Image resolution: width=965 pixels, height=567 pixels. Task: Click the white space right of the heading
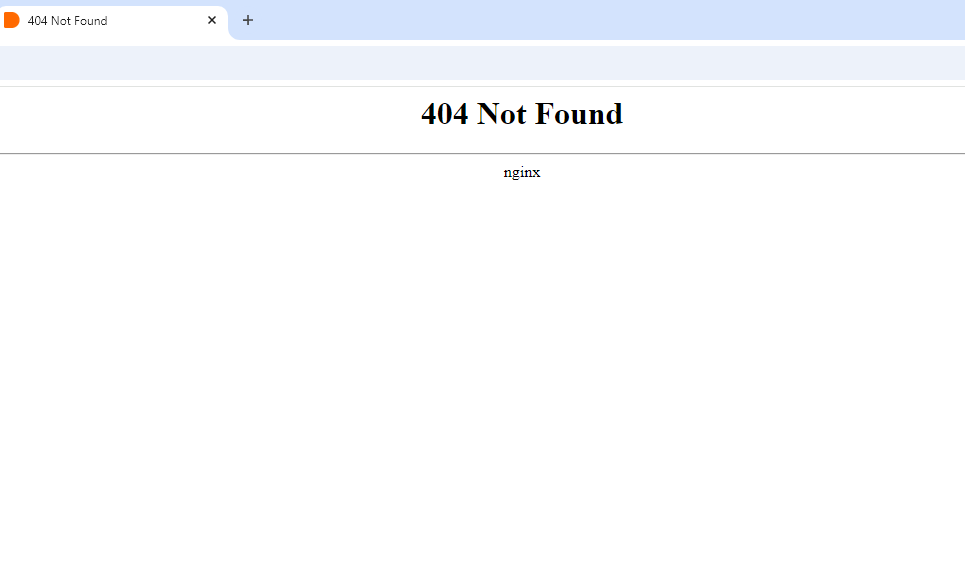795,114
